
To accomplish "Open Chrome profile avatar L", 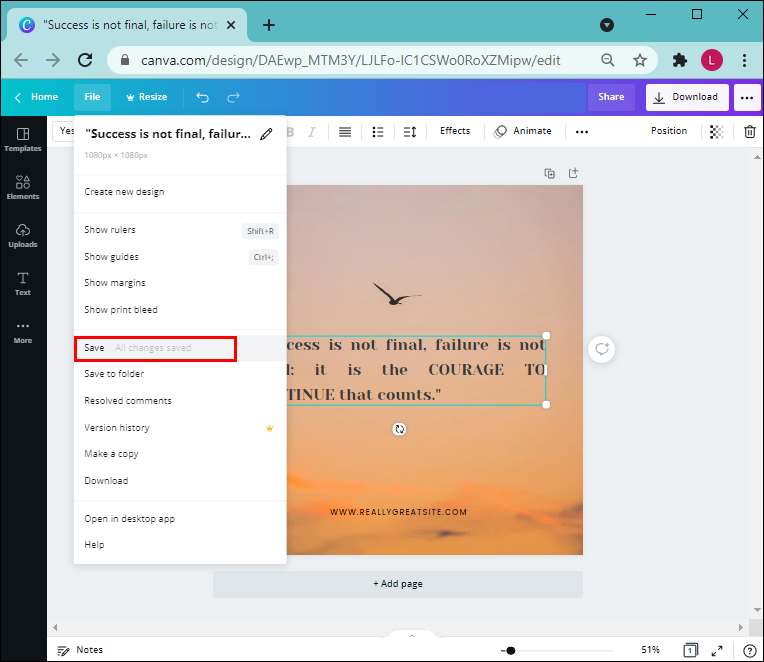I will [712, 60].
